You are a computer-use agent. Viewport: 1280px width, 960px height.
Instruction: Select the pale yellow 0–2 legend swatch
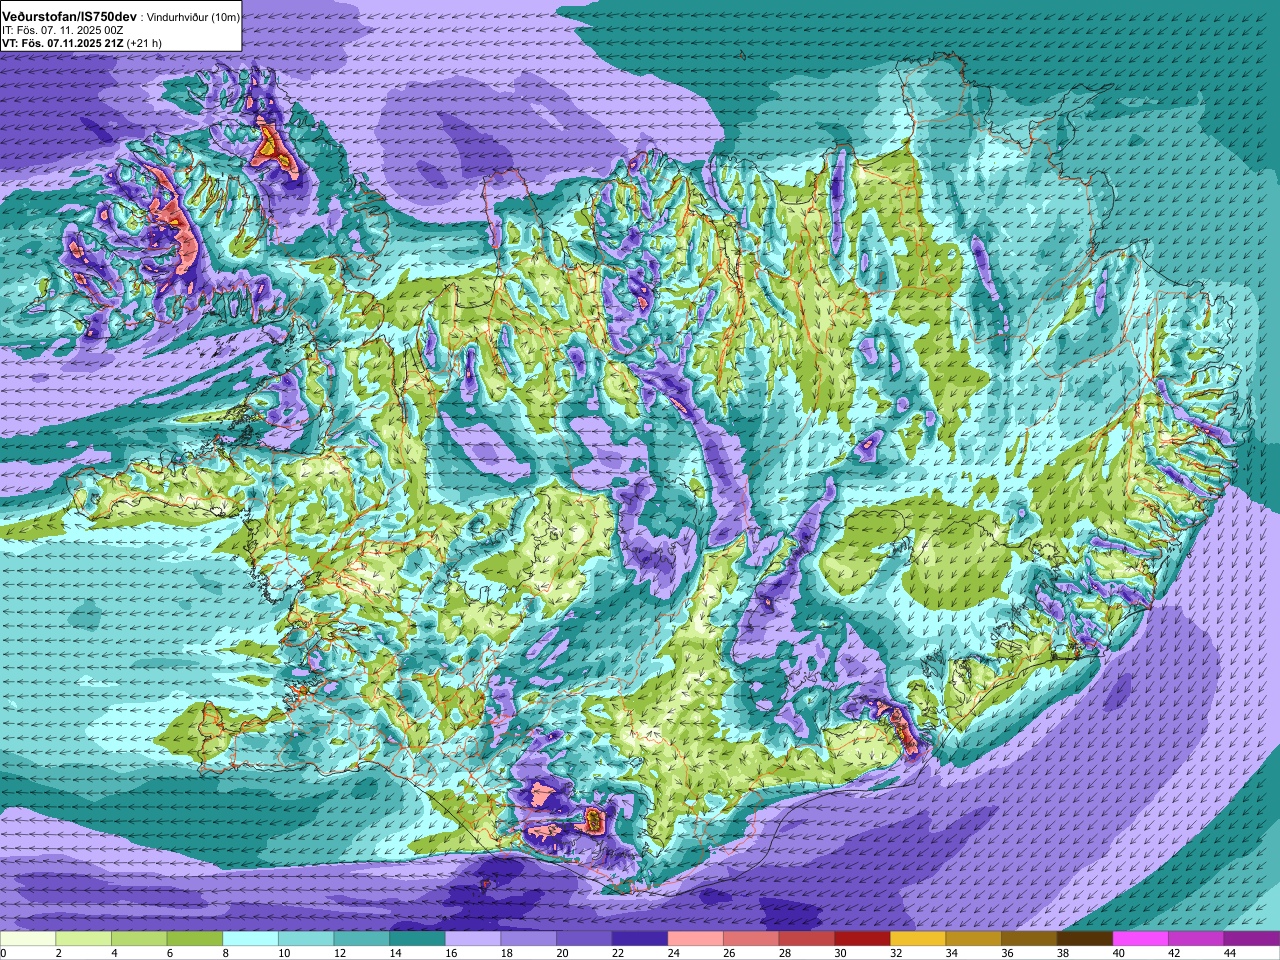click(x=28, y=939)
